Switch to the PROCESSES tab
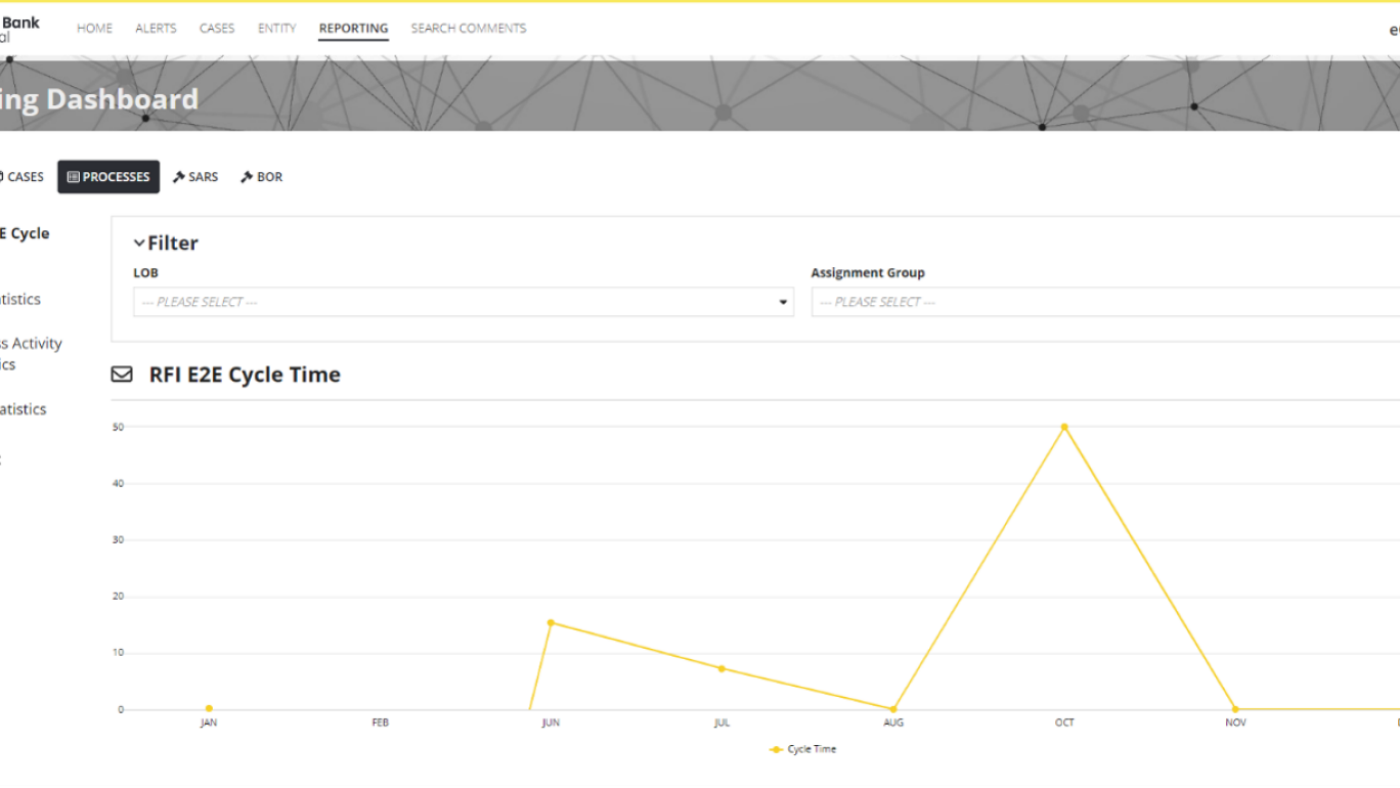 108,177
